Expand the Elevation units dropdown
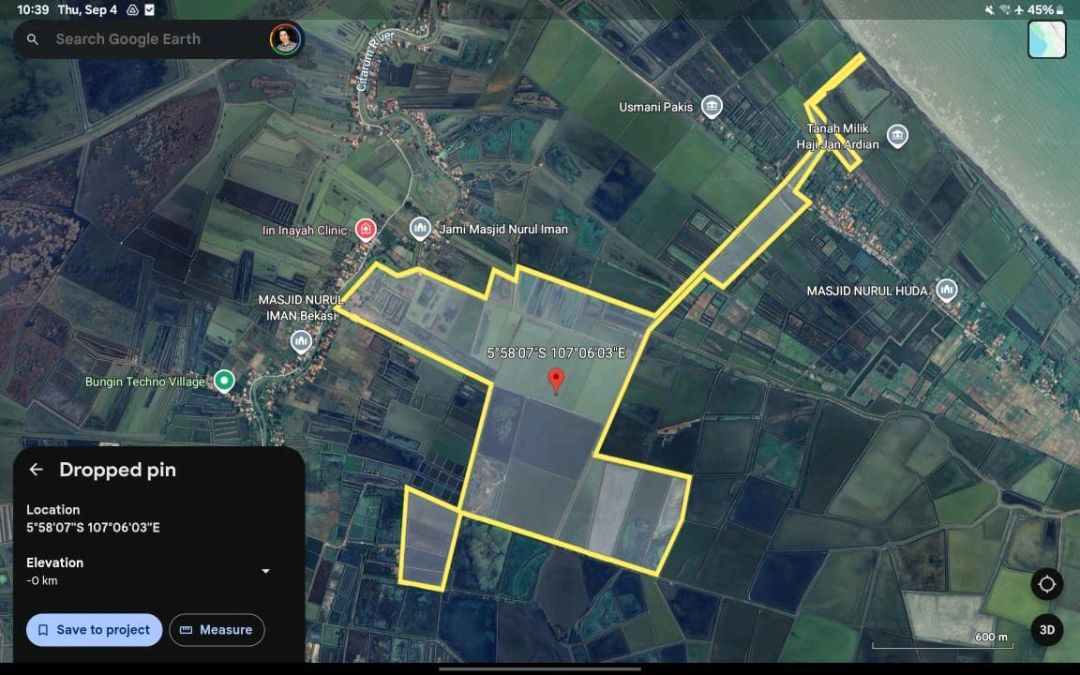The image size is (1080, 675). pos(265,571)
